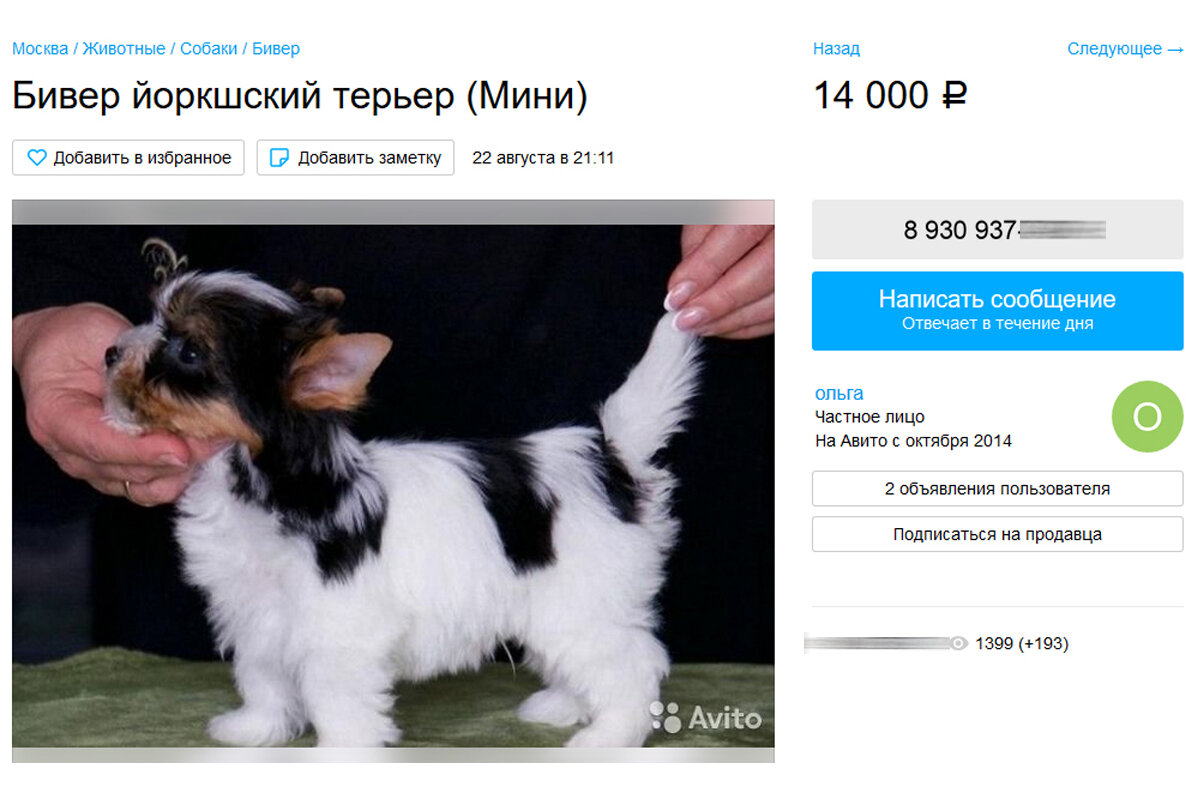Open seller profile link ольга

839,393
